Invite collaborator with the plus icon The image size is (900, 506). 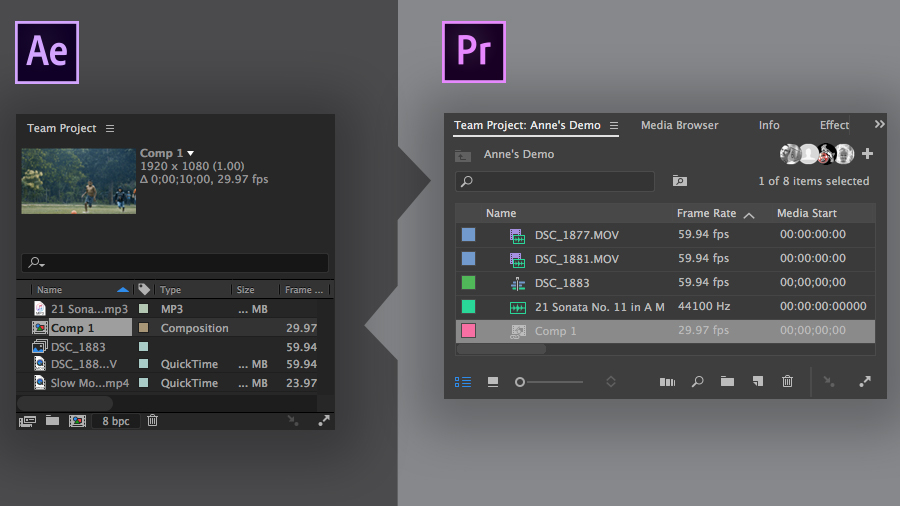click(x=867, y=154)
